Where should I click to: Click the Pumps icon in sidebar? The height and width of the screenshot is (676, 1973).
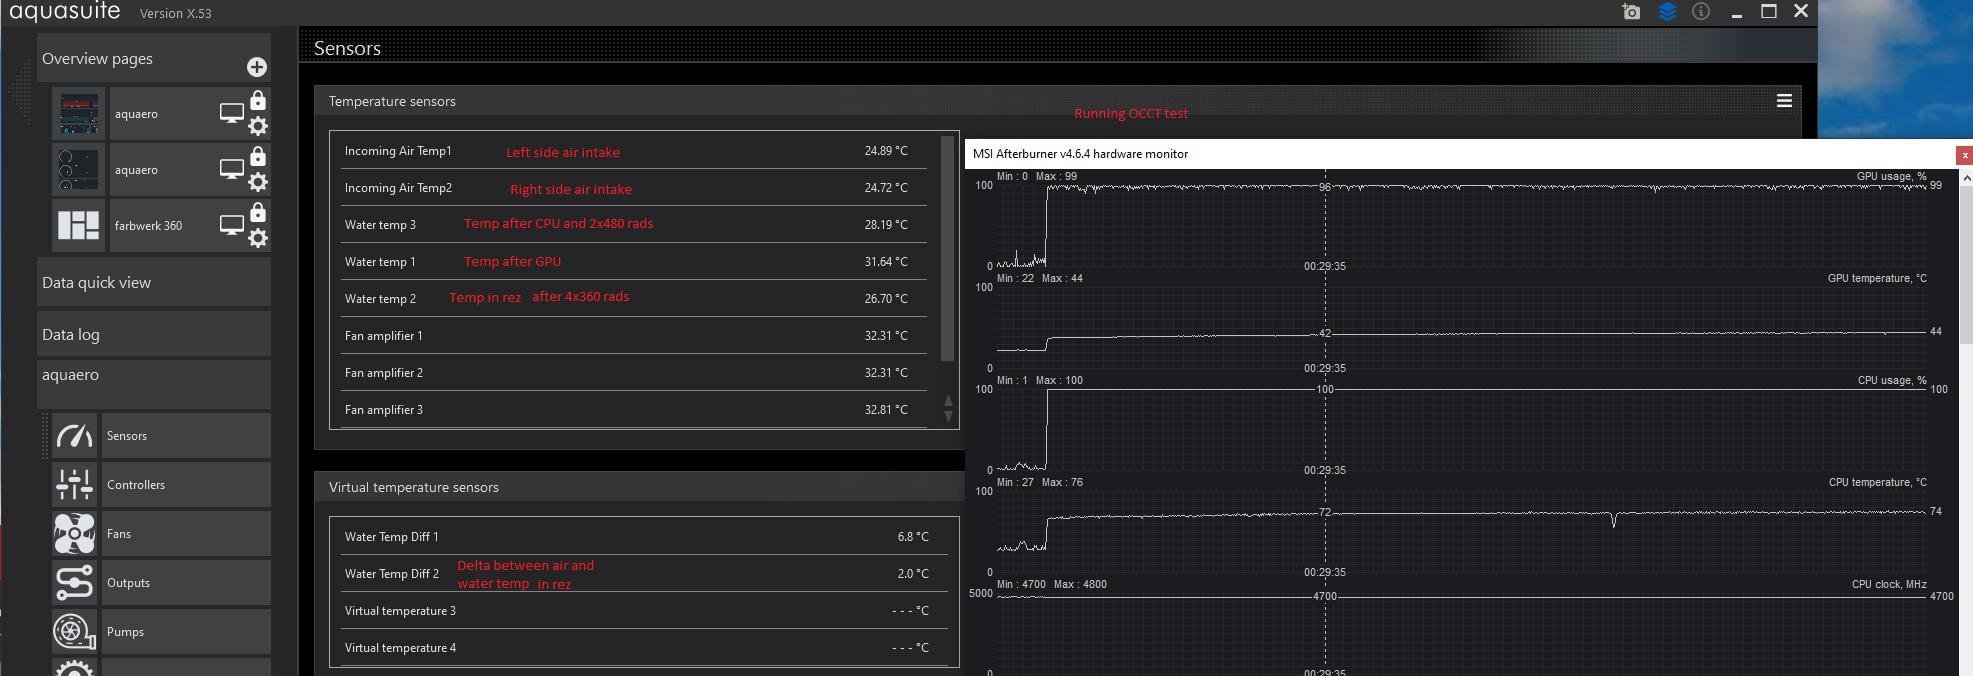point(74,632)
